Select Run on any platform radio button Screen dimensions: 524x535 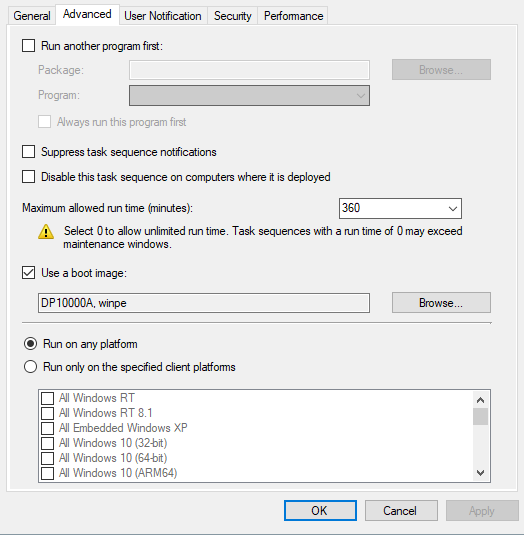point(30,344)
